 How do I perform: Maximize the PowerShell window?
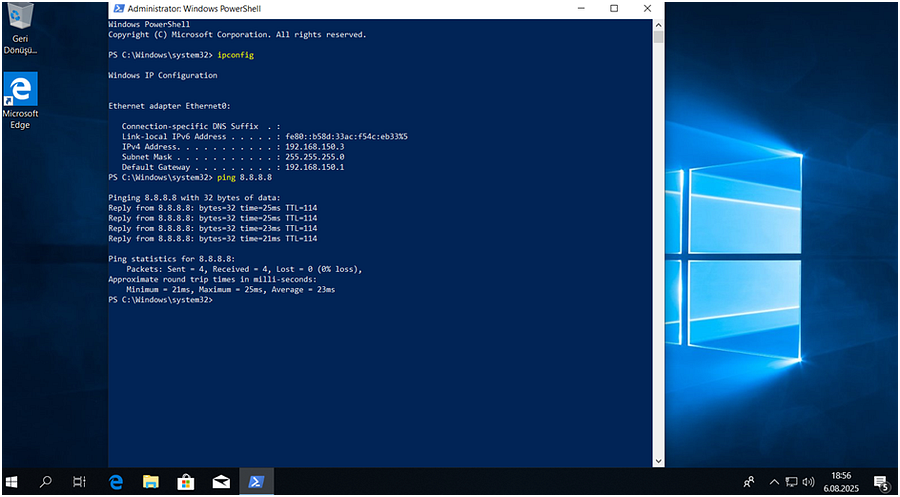(x=614, y=9)
